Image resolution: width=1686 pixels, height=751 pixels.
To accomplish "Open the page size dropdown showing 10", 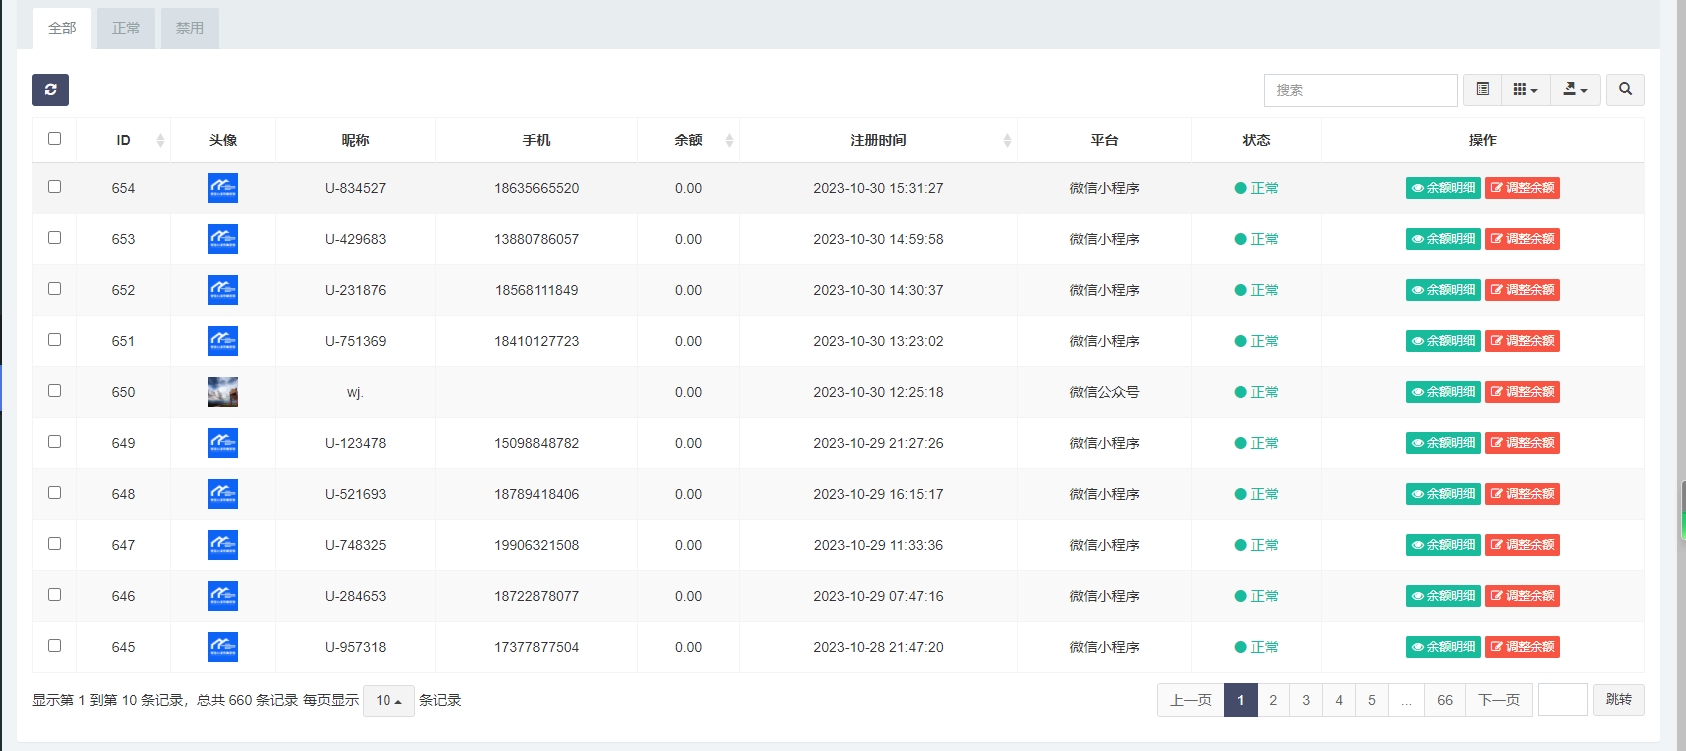I will (x=388, y=701).
